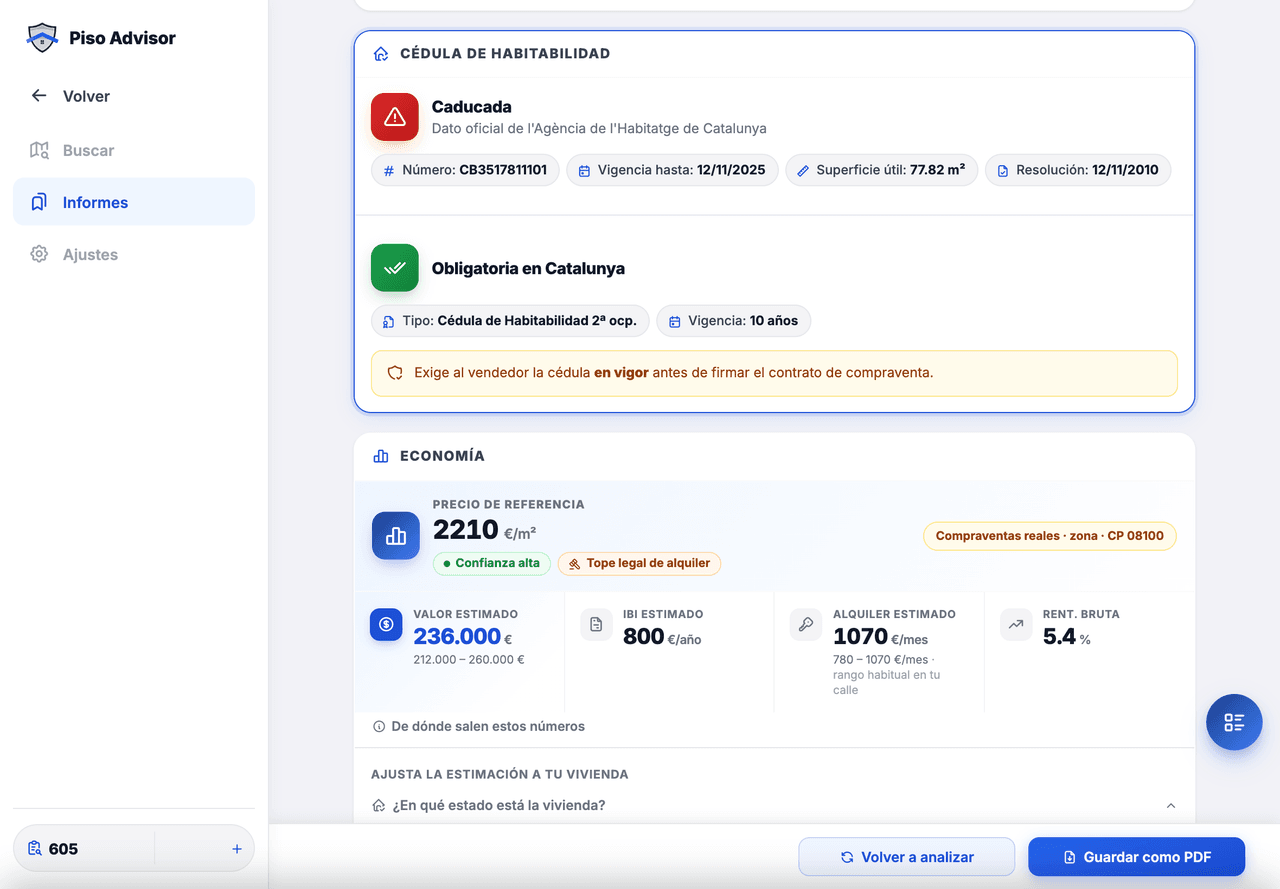Click the calendar icon in Vigencia hasta chip

(x=584, y=170)
